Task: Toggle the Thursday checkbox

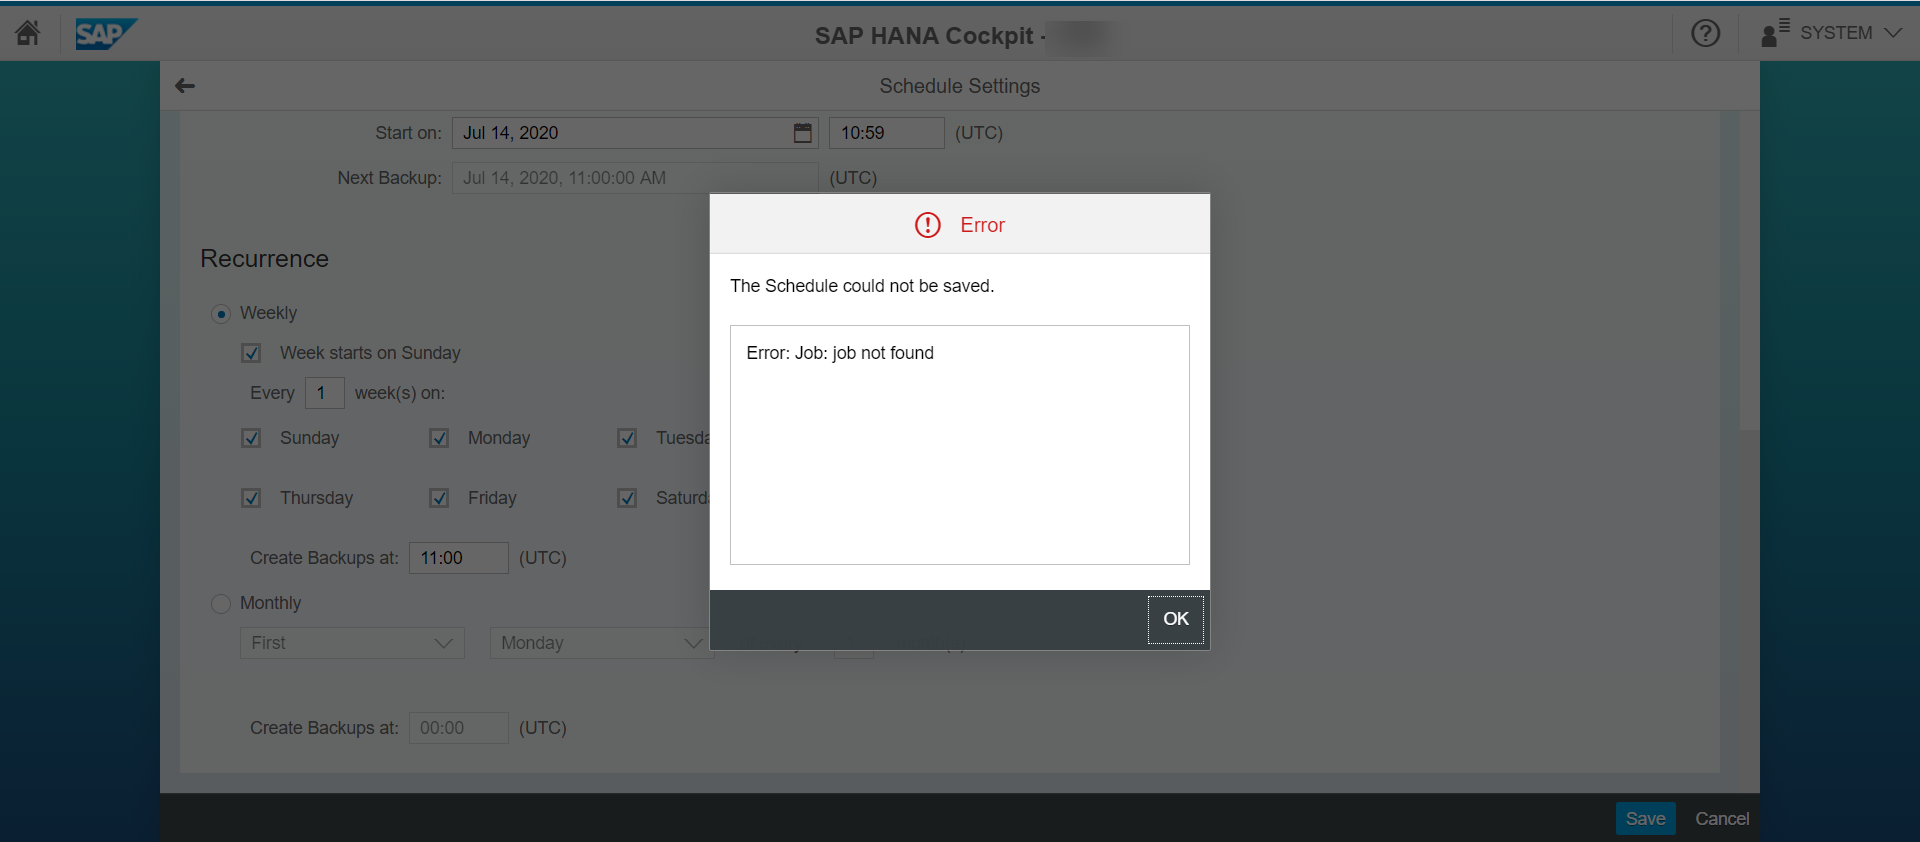Action: [x=251, y=498]
